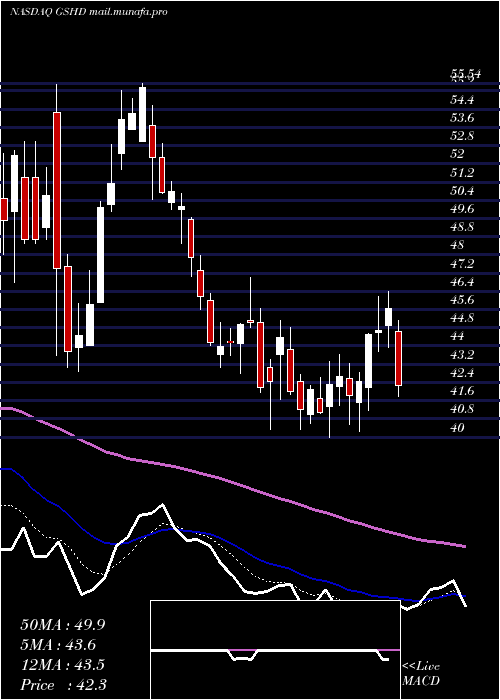
Task: Click the 48 price axis label
Action: (x=458, y=245)
